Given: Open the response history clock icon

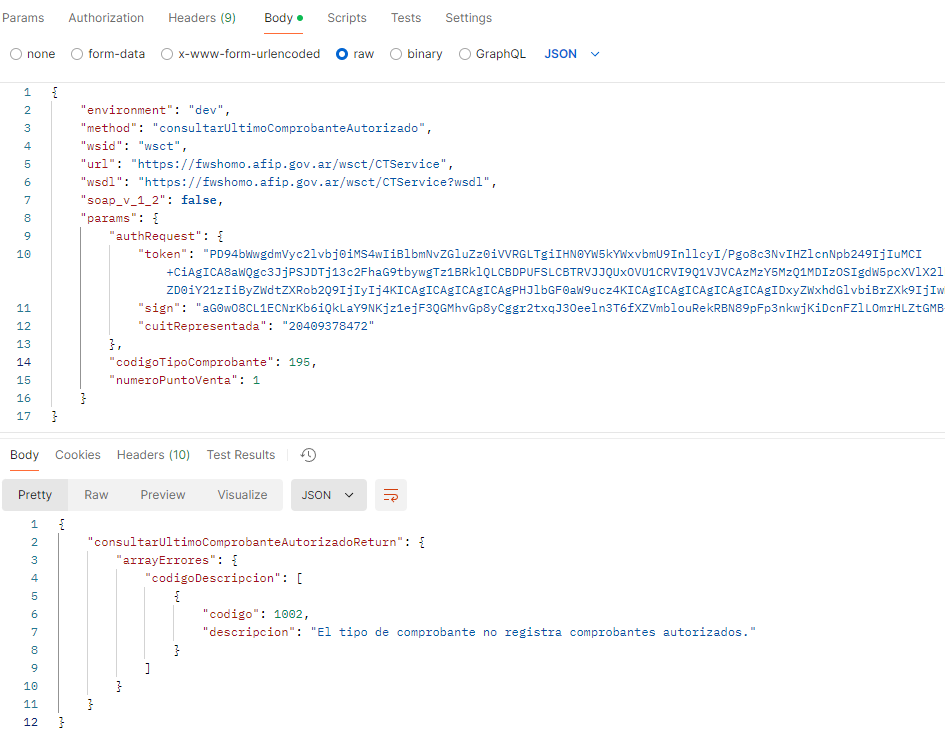Looking at the screenshot, I should tap(308, 455).
